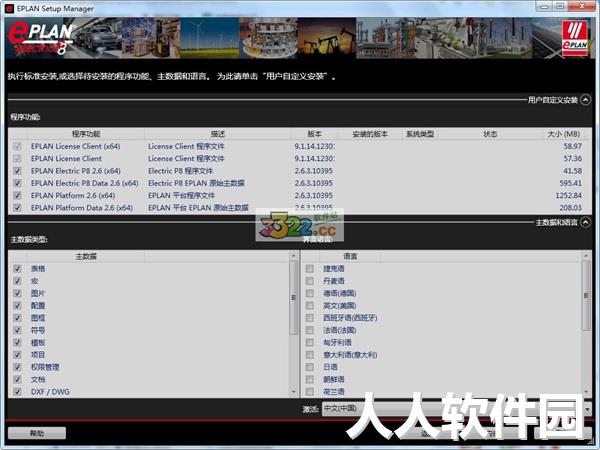
Task: Click language list scroll-up arrow
Action: (586, 256)
